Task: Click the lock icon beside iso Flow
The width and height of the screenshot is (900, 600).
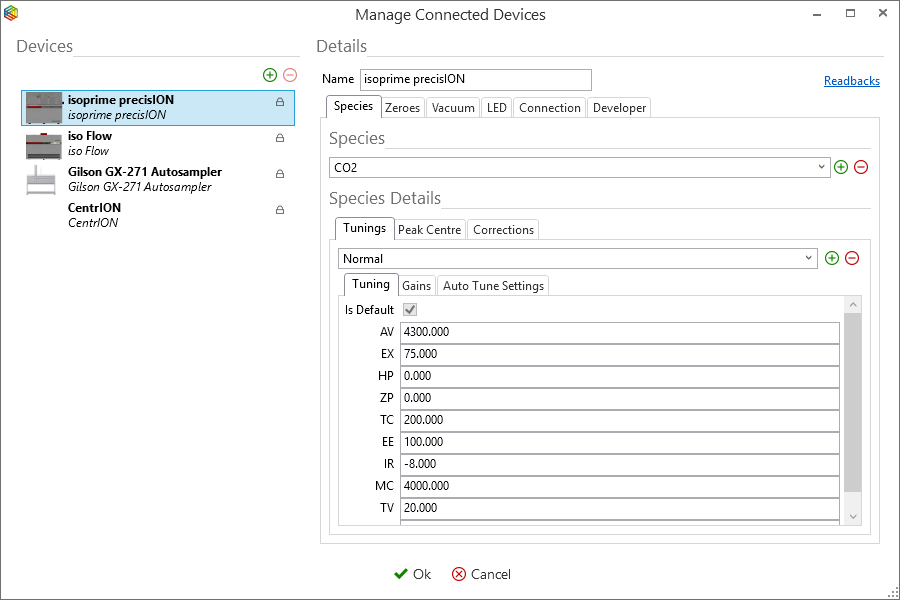Action: point(280,138)
